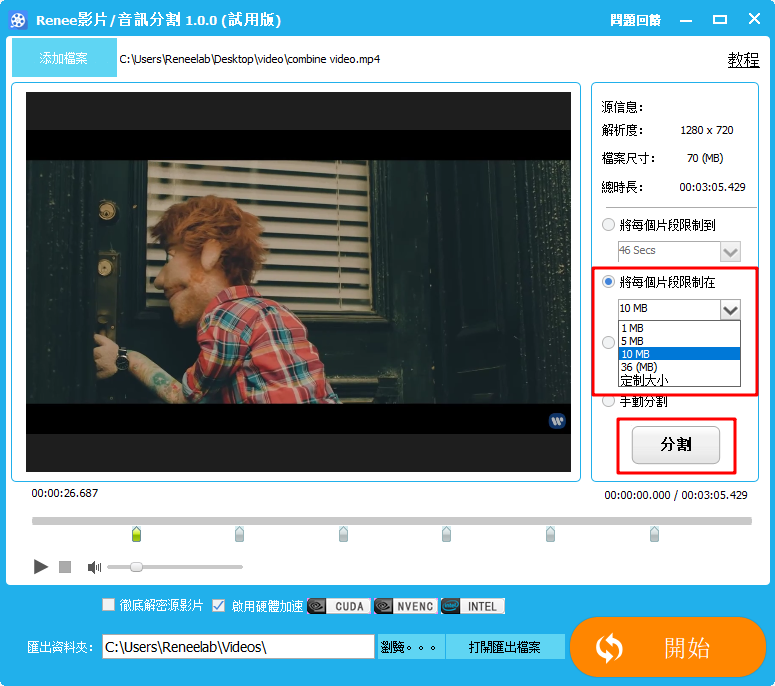Viewport: 775px width, 686px height.
Task: Select the second split marker on timeline
Action: [239, 534]
